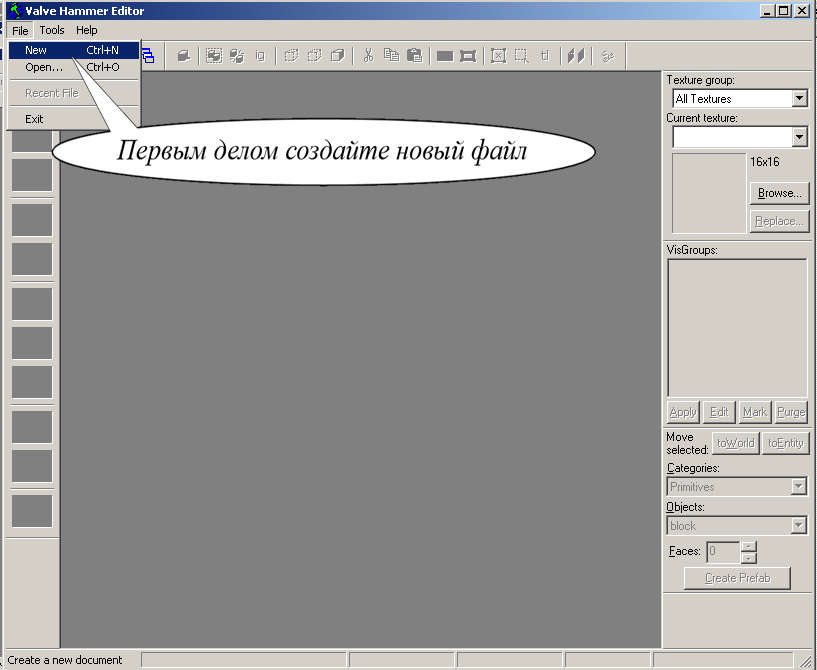Click the Browse... texture button

coord(779,193)
